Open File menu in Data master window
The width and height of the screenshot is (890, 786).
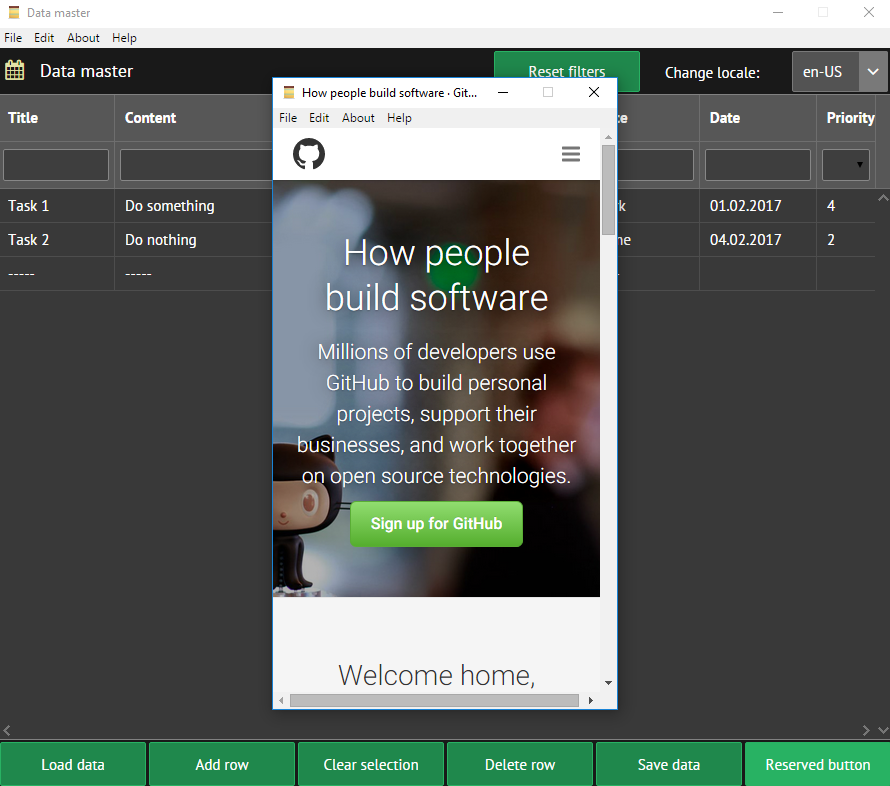pos(13,38)
